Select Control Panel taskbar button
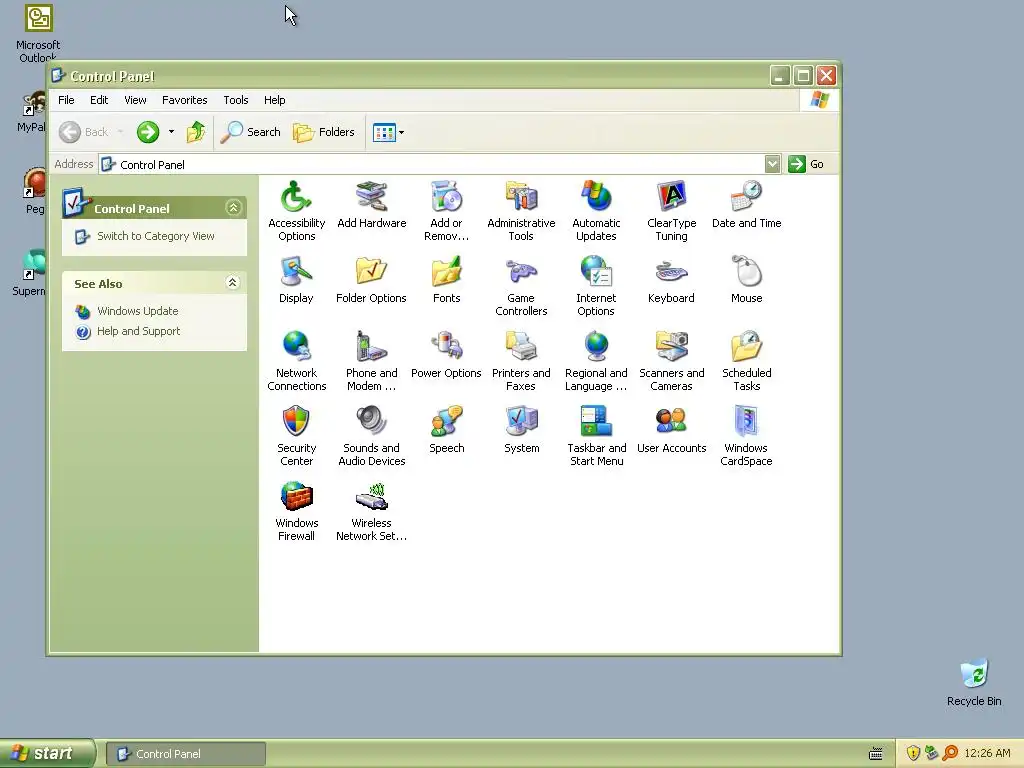1024x768 pixels. [x=185, y=754]
